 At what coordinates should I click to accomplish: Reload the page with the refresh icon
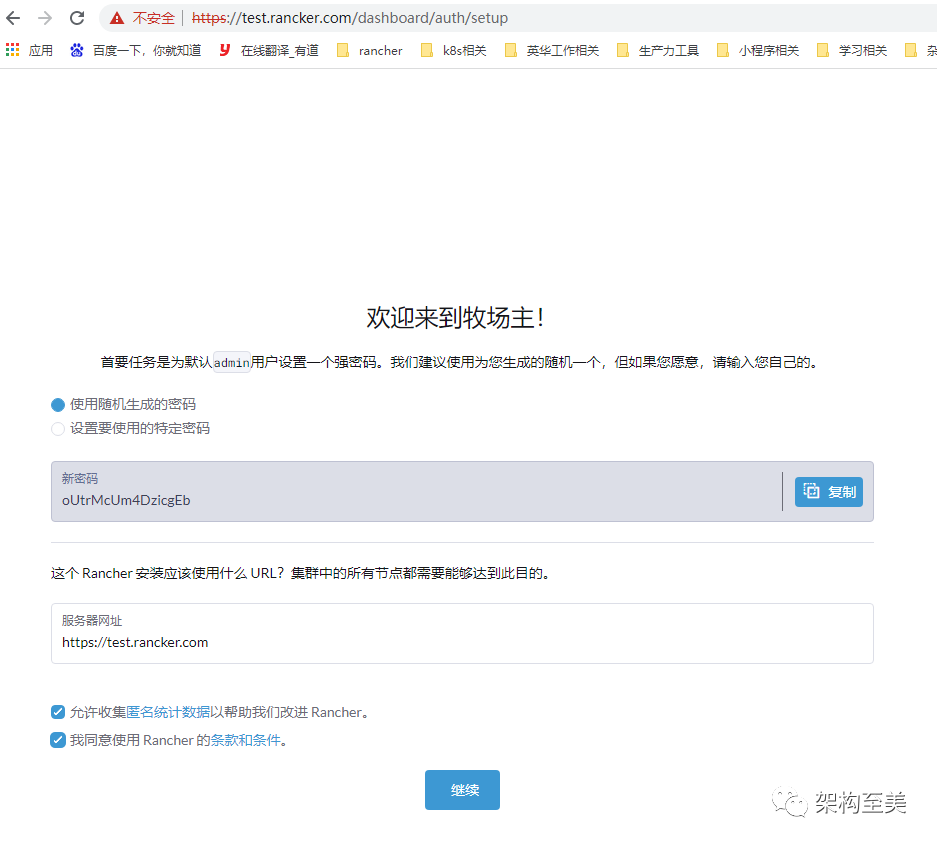pos(77,18)
